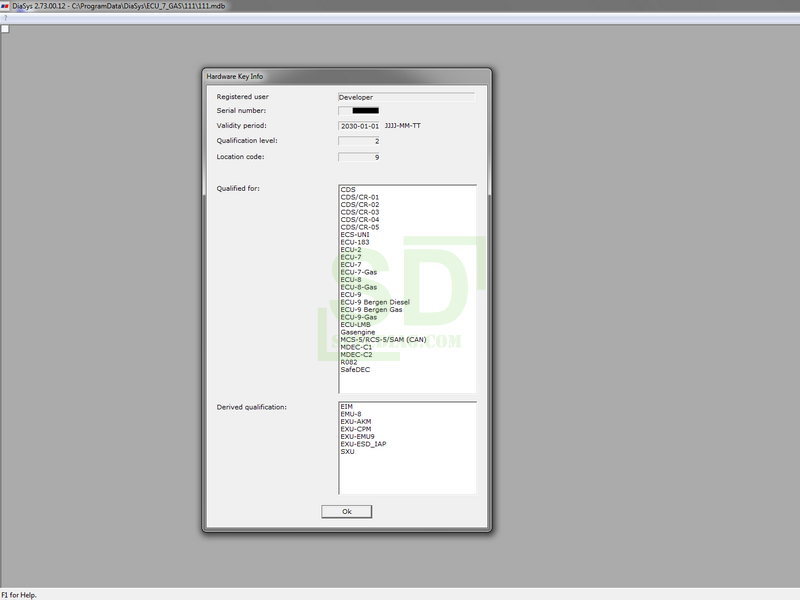
Task: Select SXU in the Derived qualification list
Action: click(347, 451)
